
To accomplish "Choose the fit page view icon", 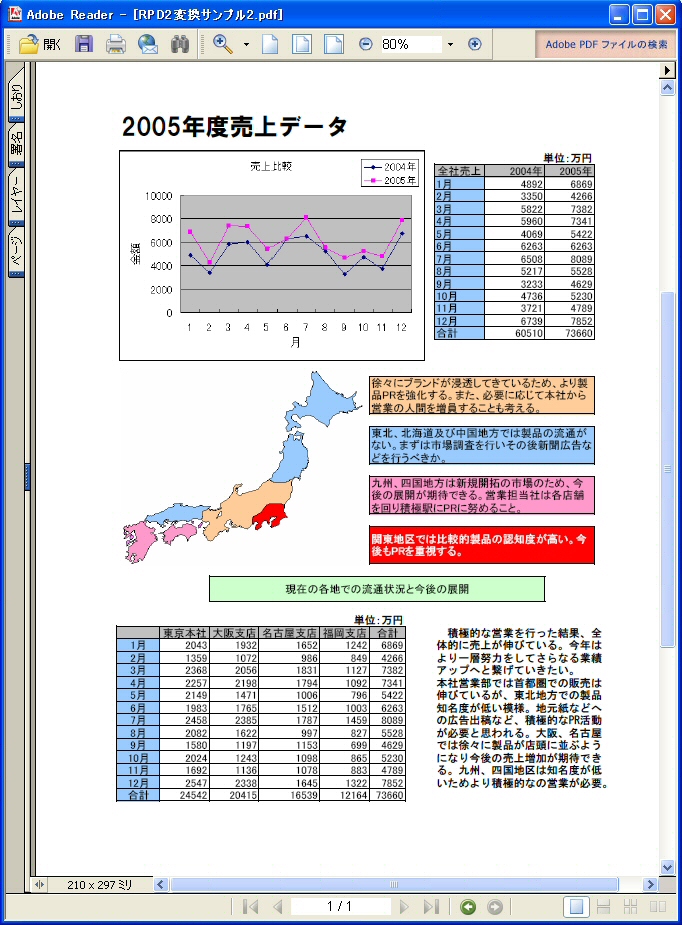I will coord(301,44).
